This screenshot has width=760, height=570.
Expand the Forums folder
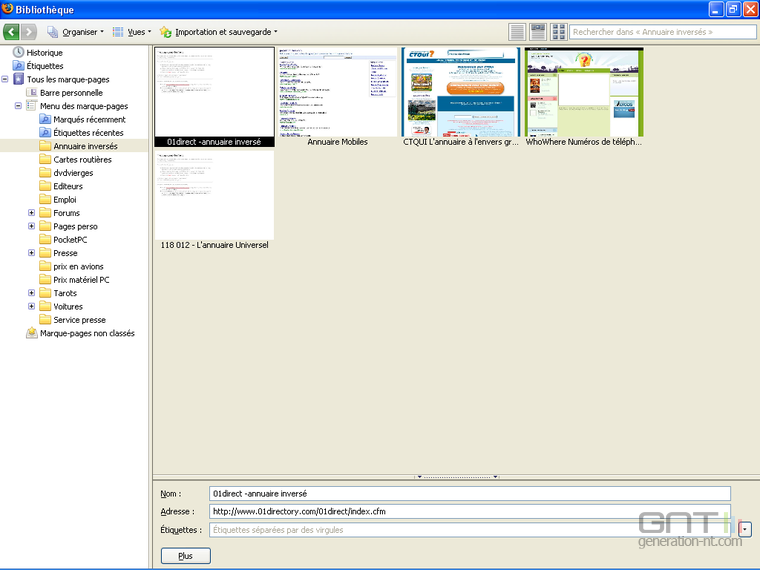[x=32, y=213]
